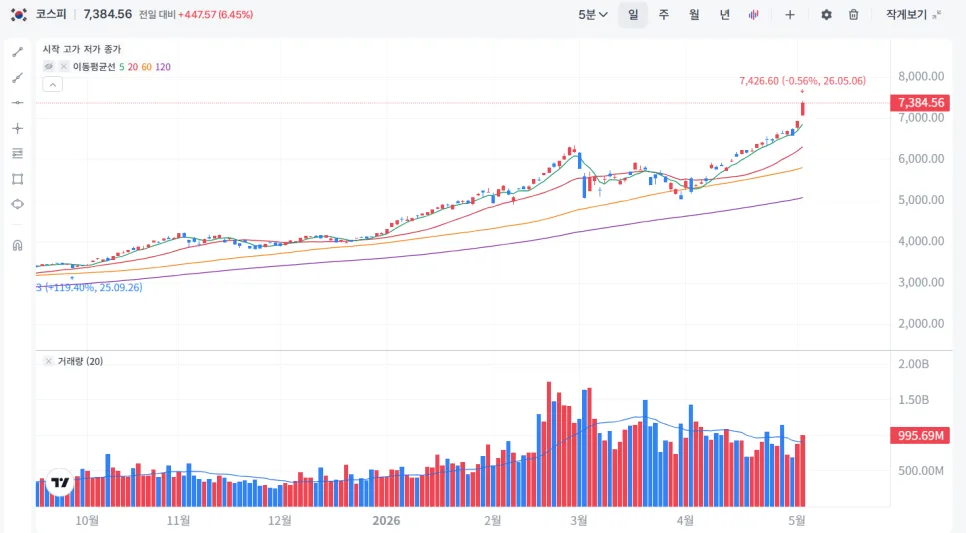Add indicator with the plus icon
Image resolution: width=966 pixels, height=533 pixels.
[790, 15]
